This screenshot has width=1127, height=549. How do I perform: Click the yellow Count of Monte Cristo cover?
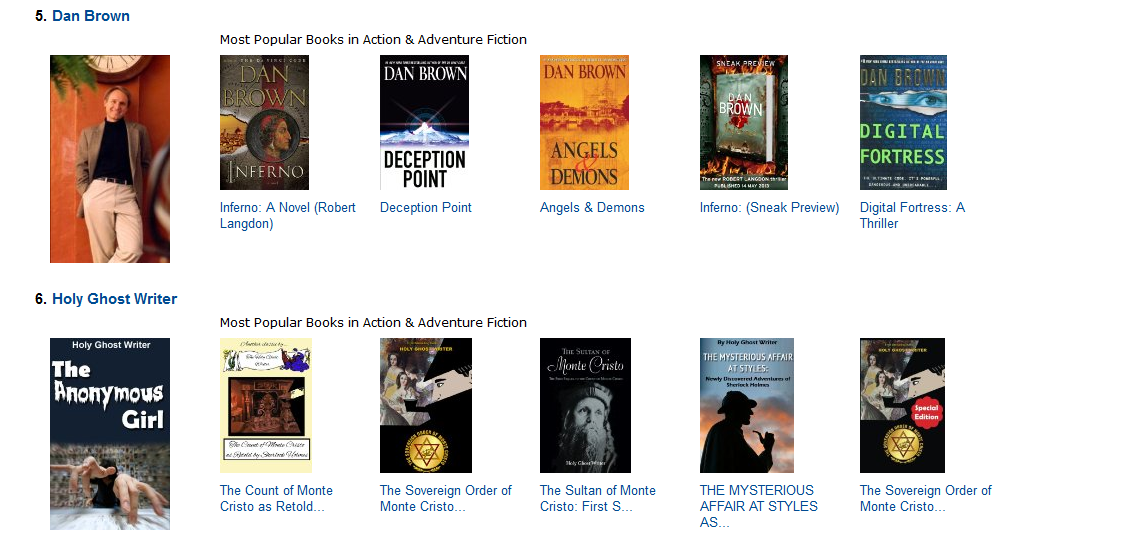[266, 405]
